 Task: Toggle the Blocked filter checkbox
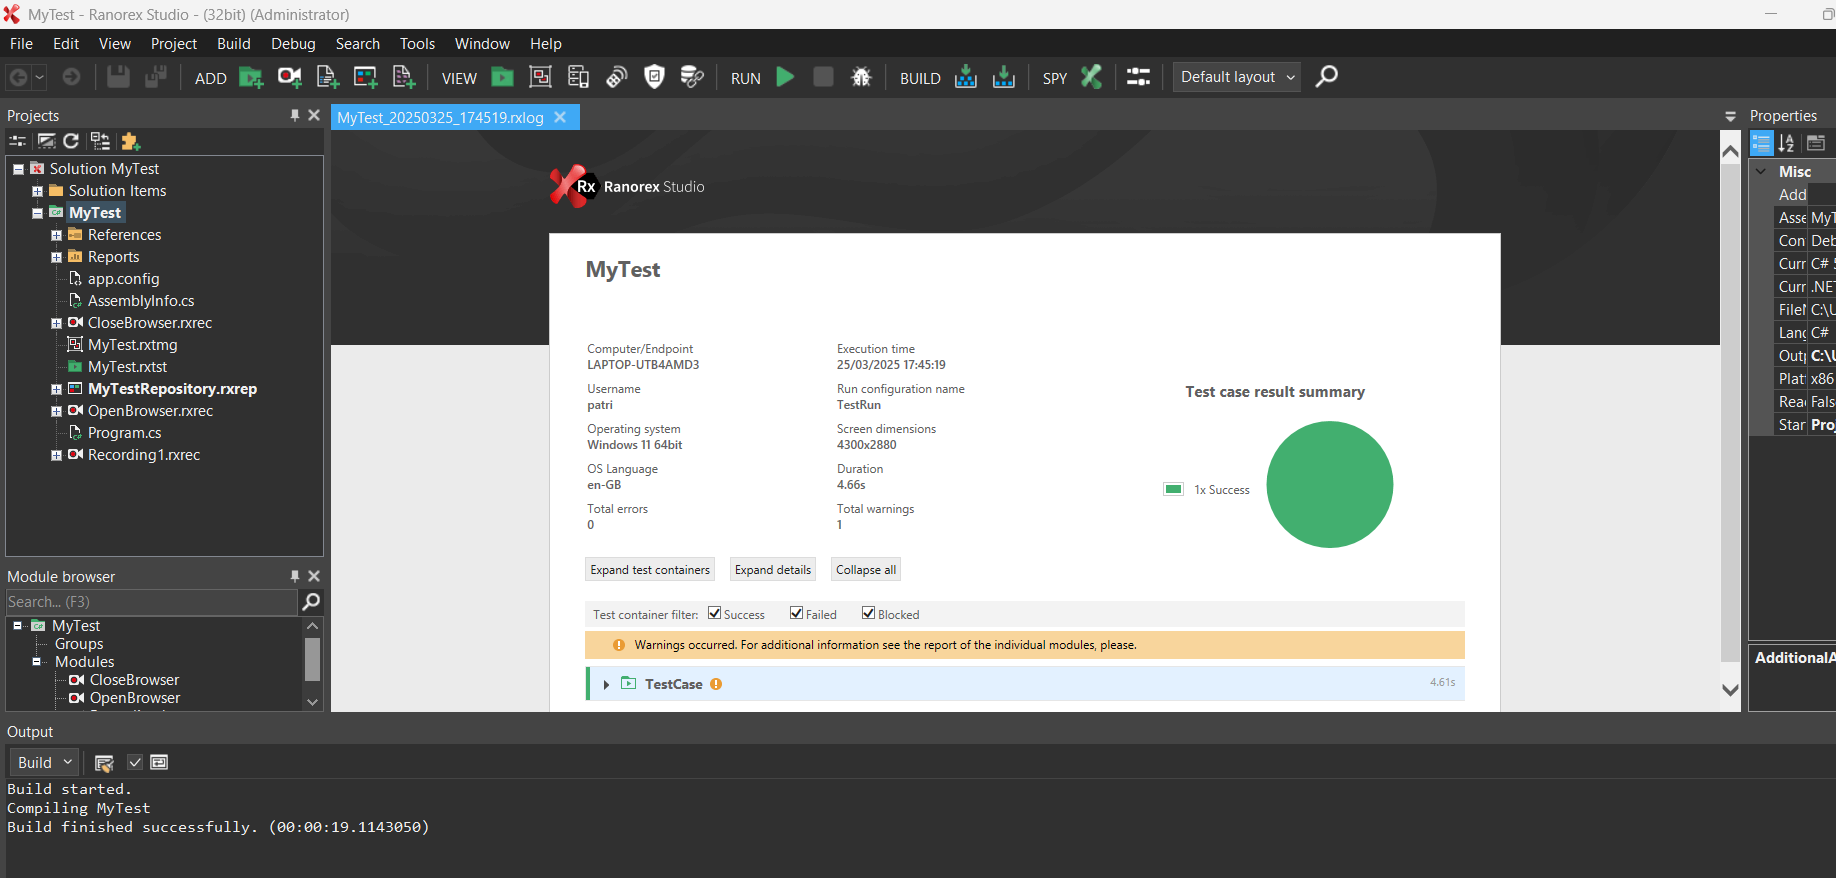[868, 614]
